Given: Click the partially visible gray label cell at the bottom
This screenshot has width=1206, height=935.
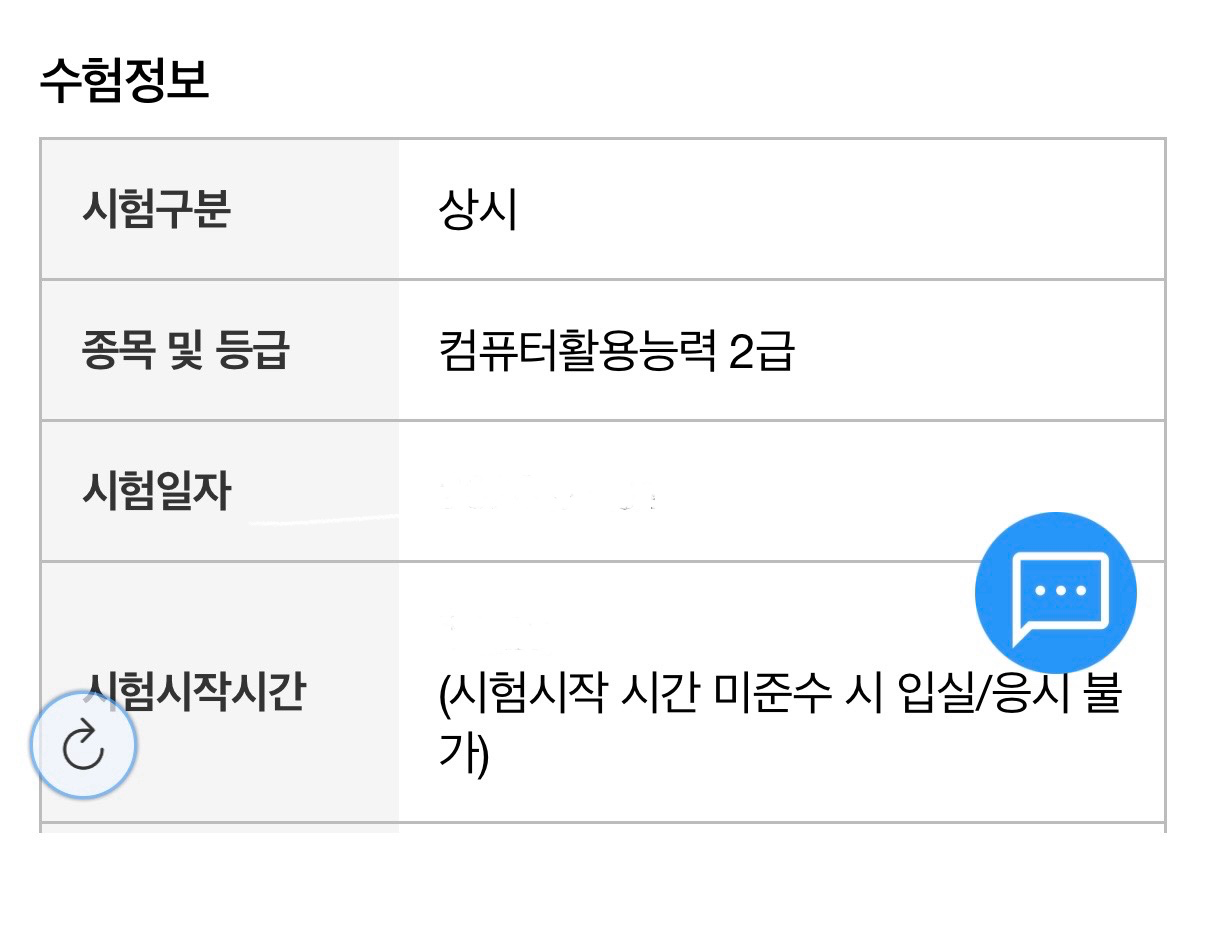Looking at the screenshot, I should tap(219, 828).
